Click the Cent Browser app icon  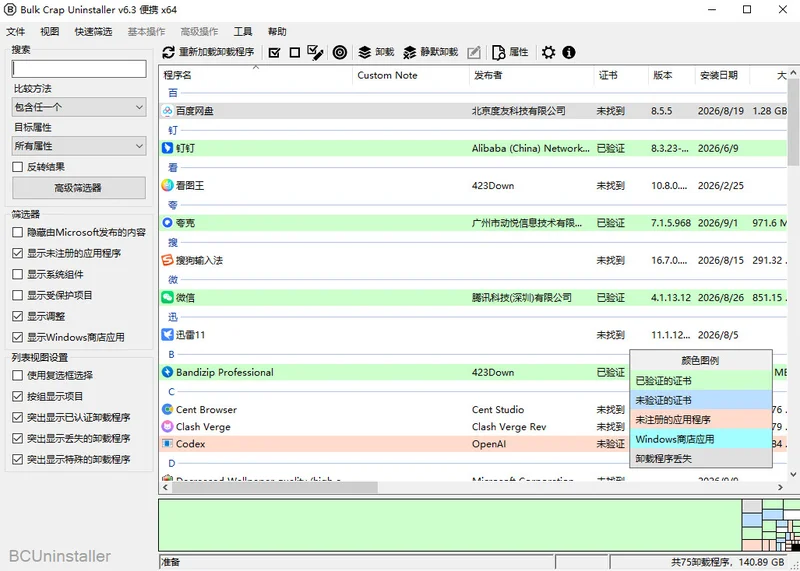pos(167,409)
